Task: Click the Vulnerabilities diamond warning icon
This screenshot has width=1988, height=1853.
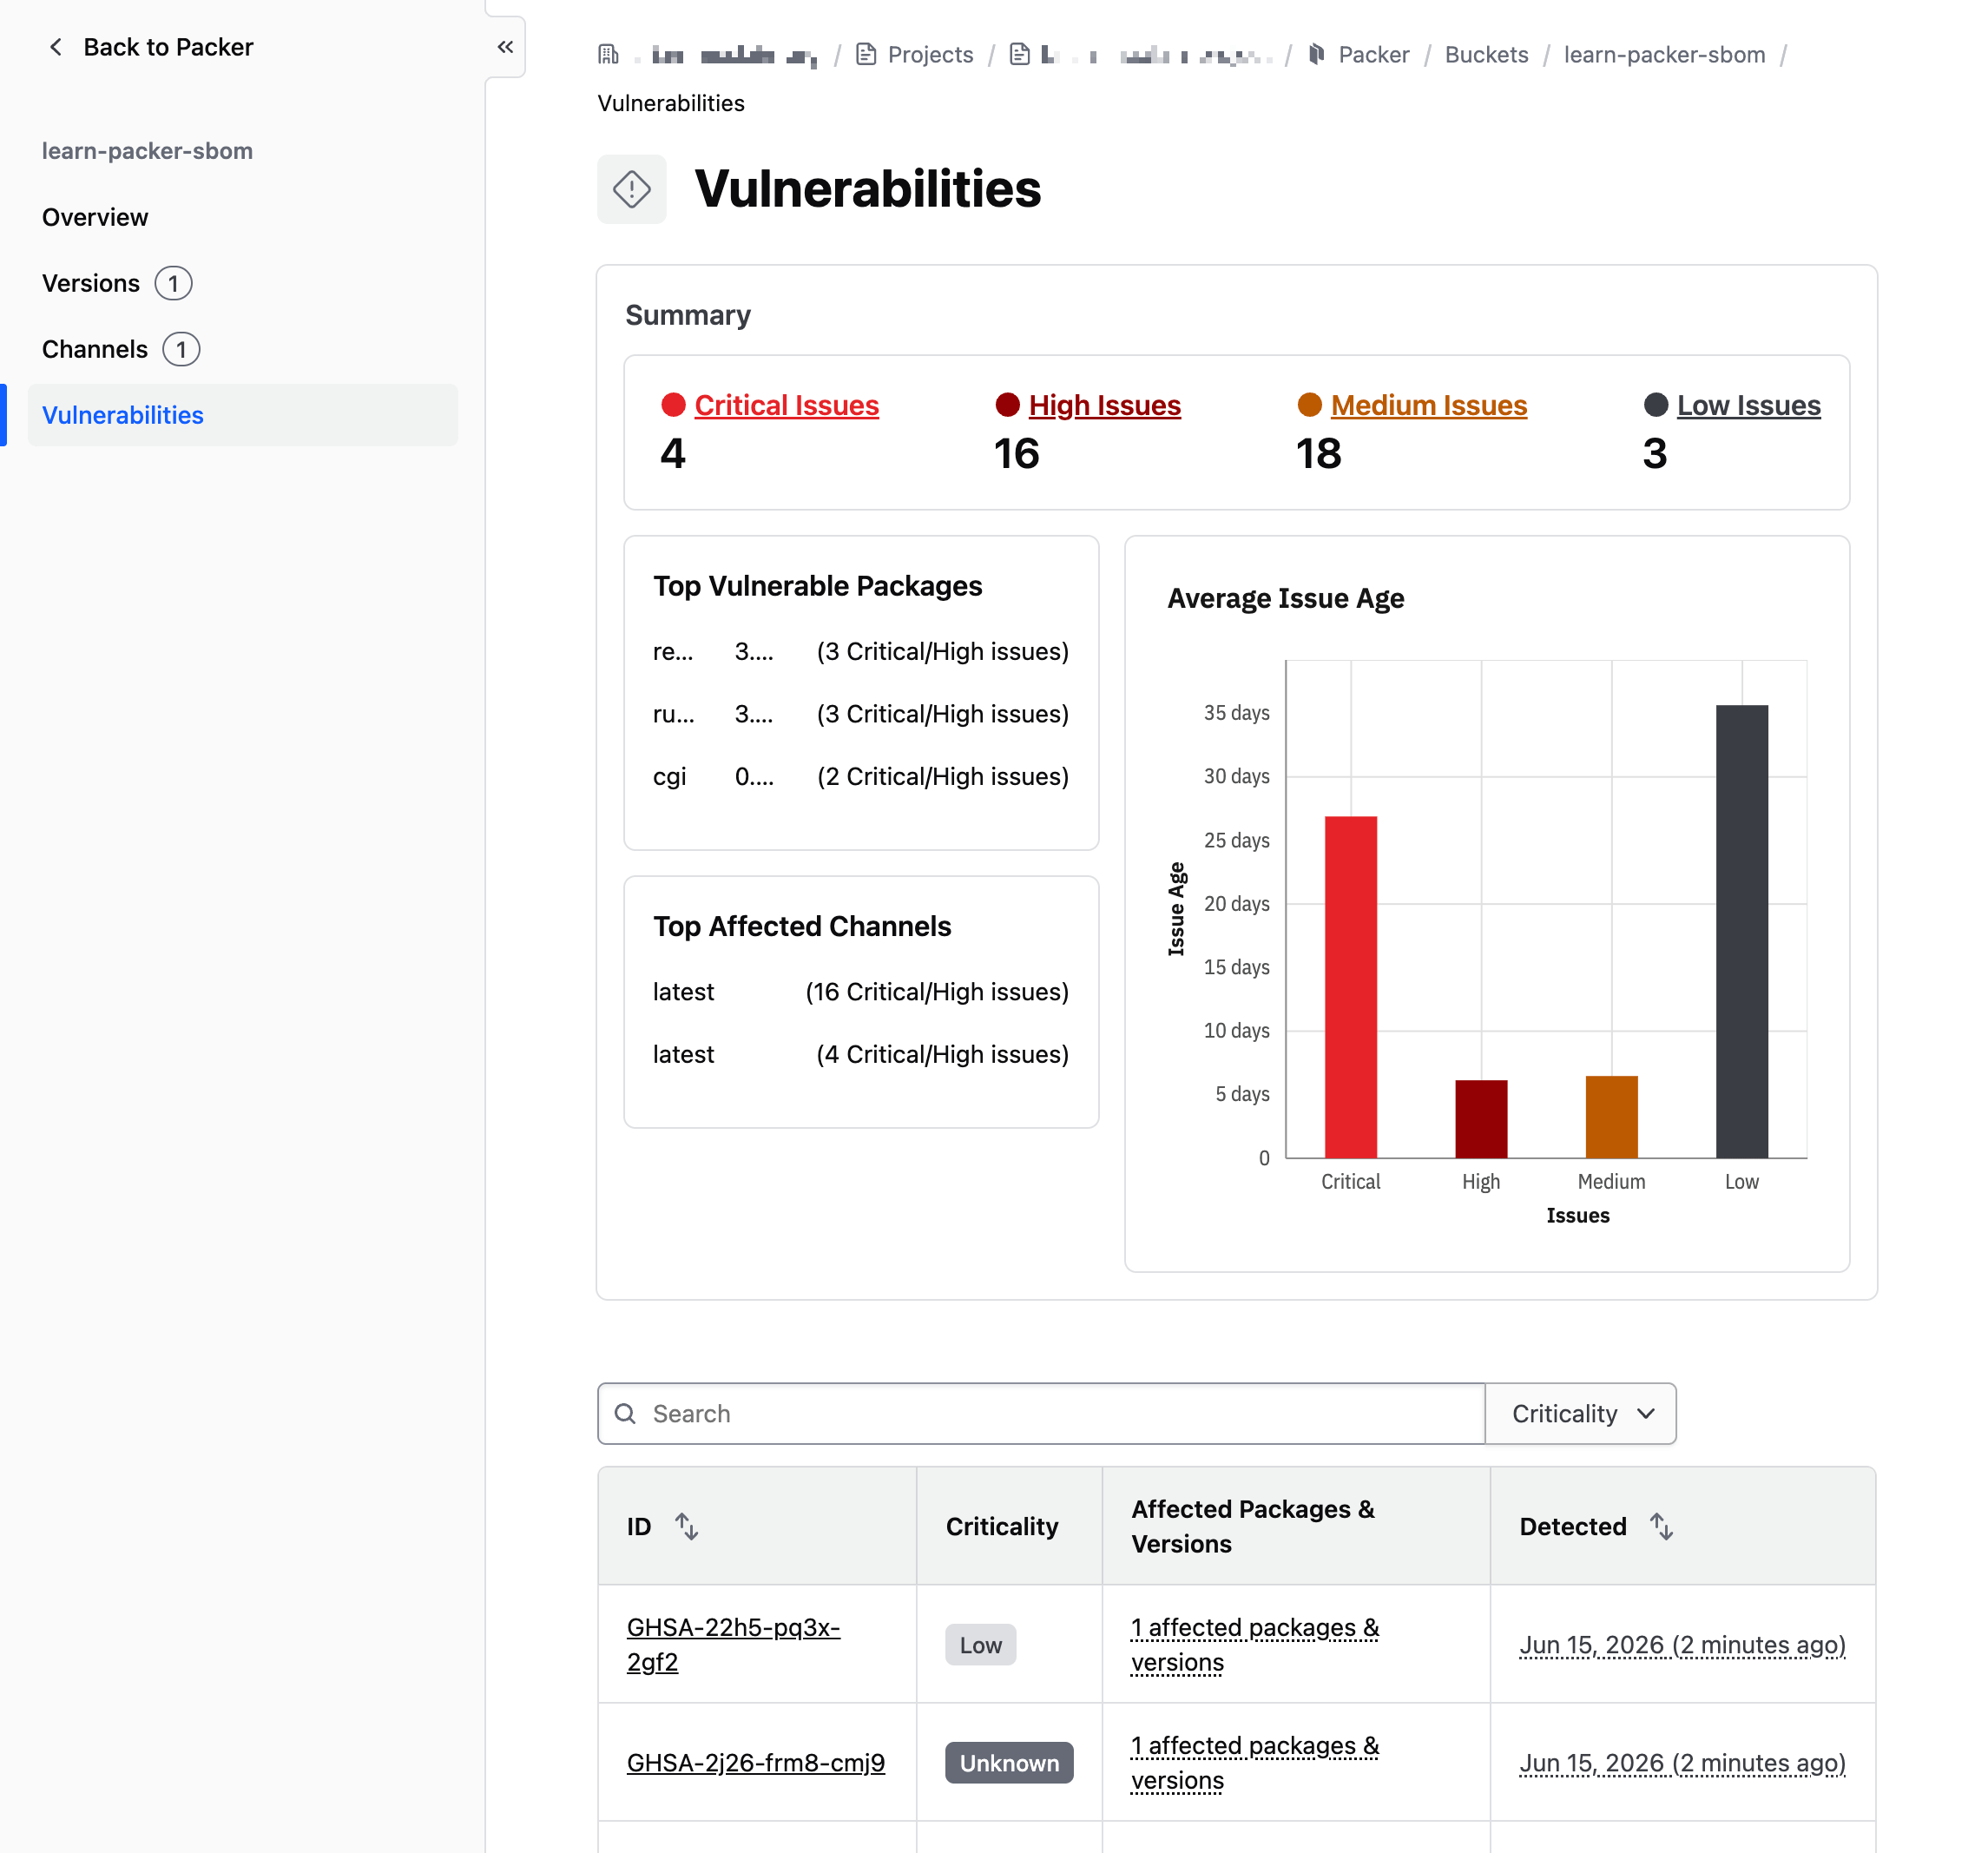Action: (x=632, y=189)
